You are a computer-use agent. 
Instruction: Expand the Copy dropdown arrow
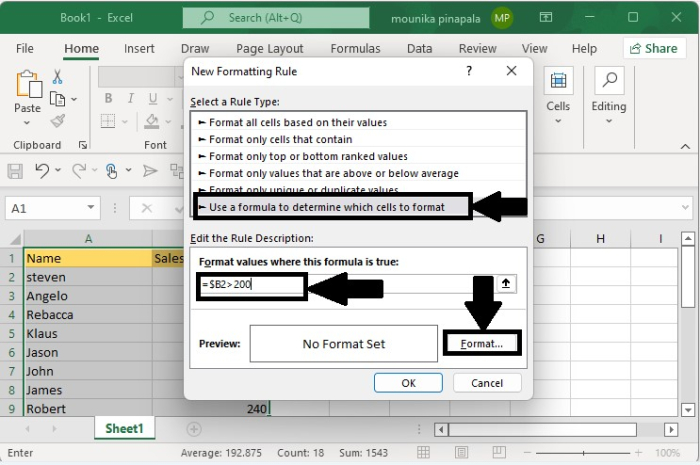[74, 99]
